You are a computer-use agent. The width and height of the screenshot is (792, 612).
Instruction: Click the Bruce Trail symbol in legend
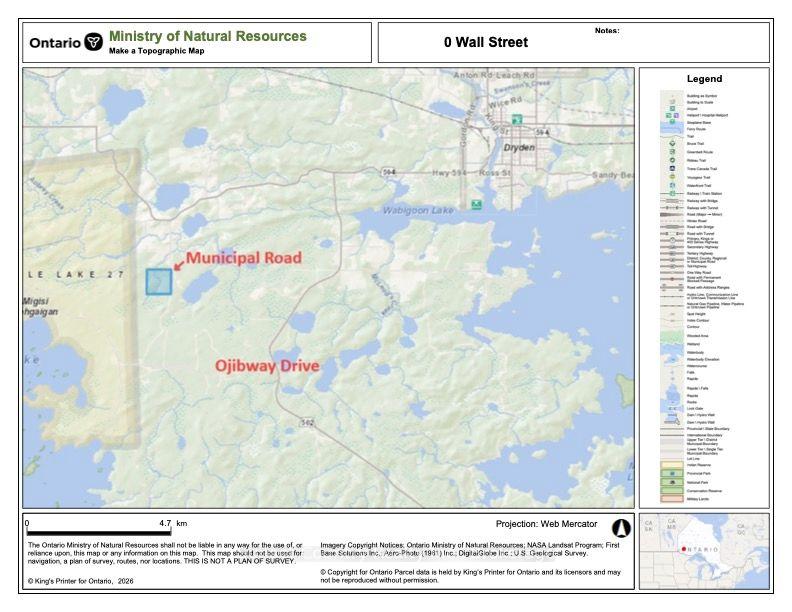672,143
